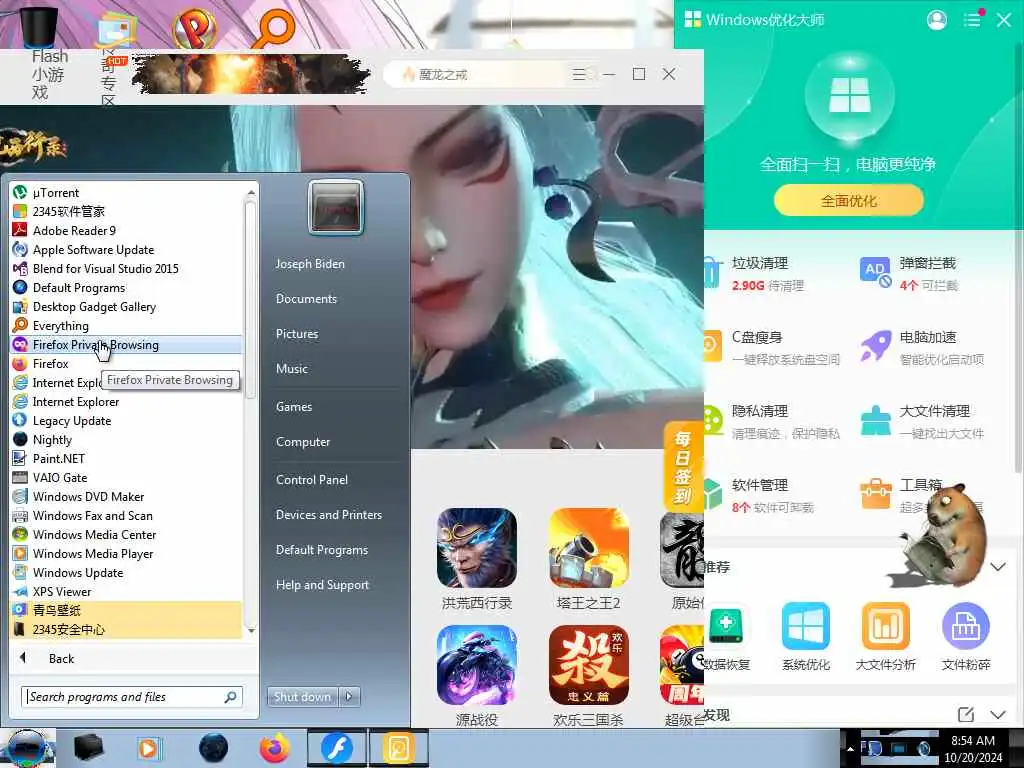Open Joseph Biden user folder
Image resolution: width=1024 pixels, height=768 pixels.
pos(310,264)
